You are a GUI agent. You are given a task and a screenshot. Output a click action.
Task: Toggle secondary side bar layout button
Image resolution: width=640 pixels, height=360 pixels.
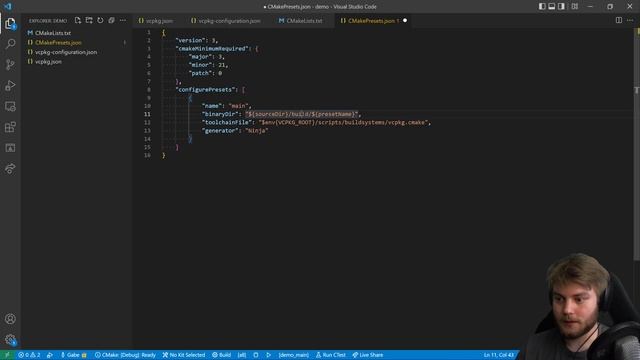click(561, 7)
